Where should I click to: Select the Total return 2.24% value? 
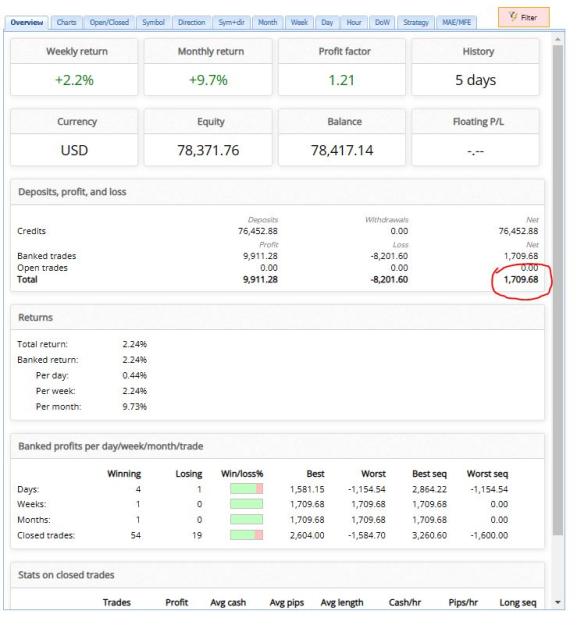(x=135, y=344)
